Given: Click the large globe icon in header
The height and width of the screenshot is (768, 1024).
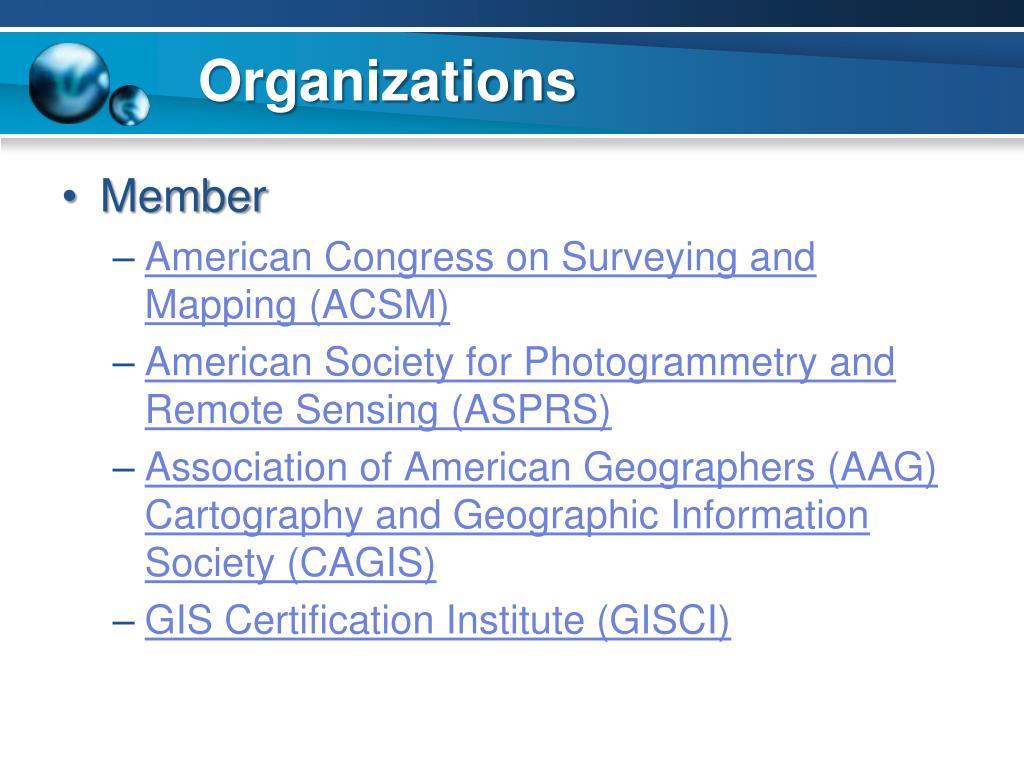Looking at the screenshot, I should point(70,83).
